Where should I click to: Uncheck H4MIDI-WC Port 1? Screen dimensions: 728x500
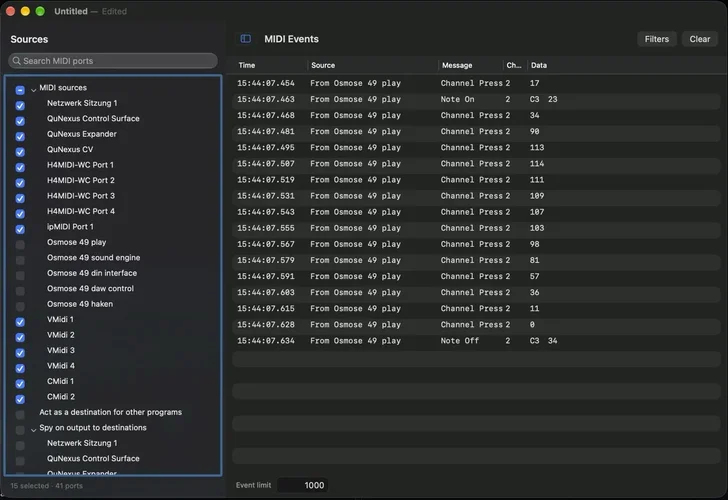click(20, 167)
